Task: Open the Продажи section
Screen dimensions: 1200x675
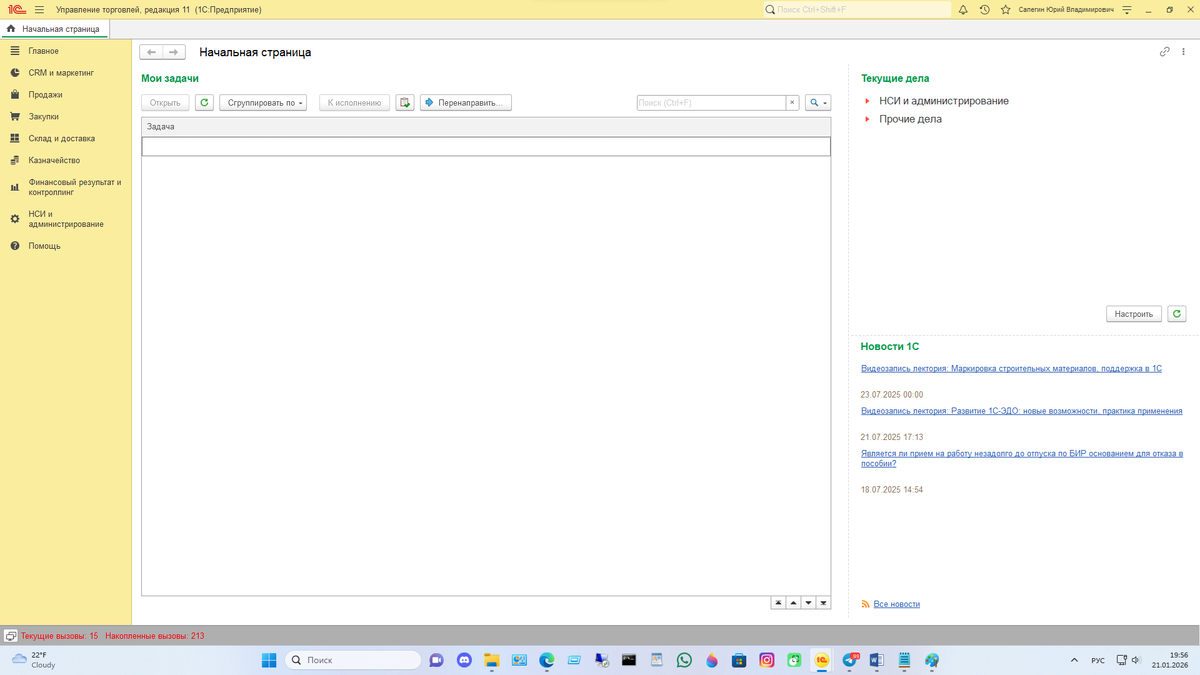Action: coord(45,95)
